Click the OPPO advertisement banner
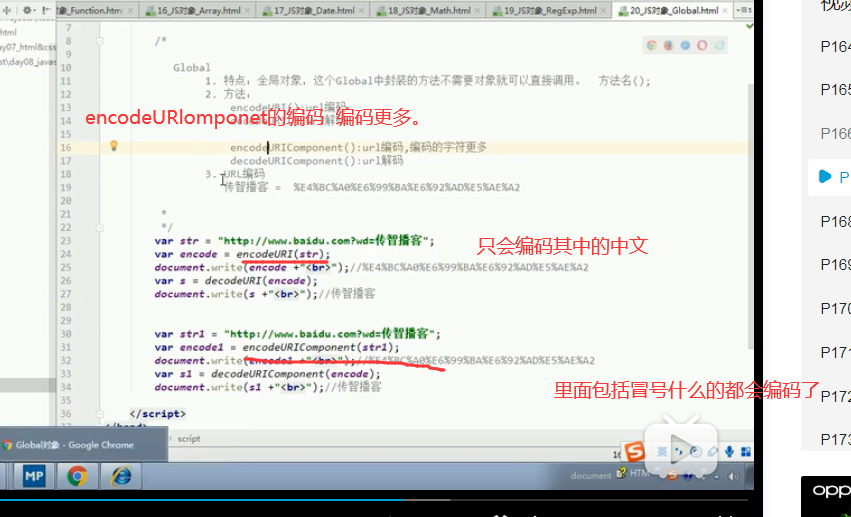Viewport: 851px width, 517px height. tap(826, 495)
